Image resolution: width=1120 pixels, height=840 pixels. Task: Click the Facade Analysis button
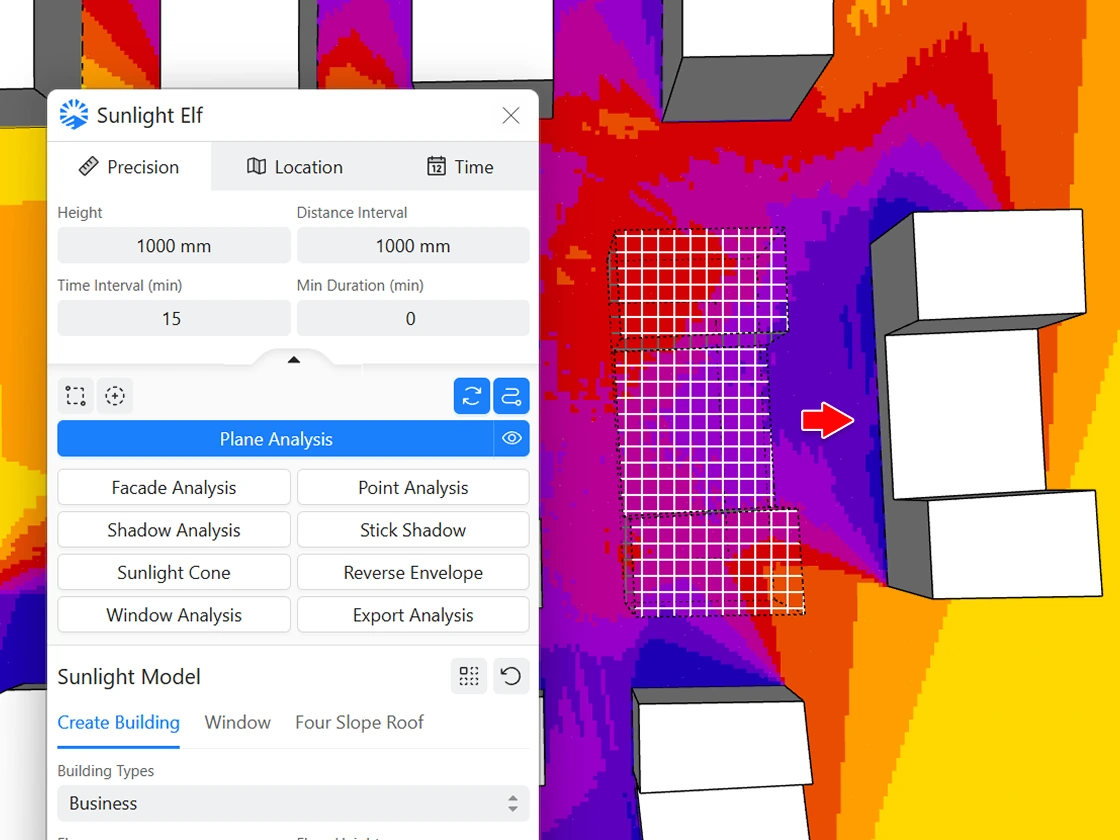pyautogui.click(x=174, y=488)
